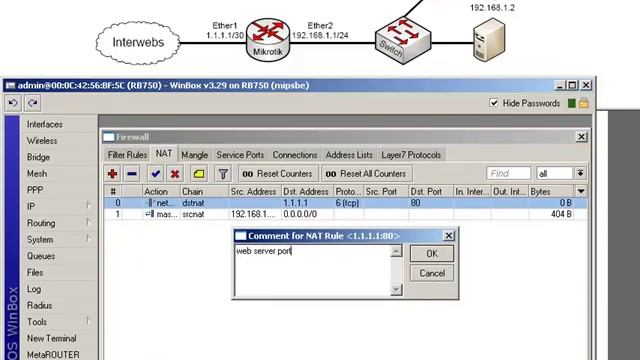Click the blue minus Remove rule icon
640x360 pixels.
tap(132, 174)
